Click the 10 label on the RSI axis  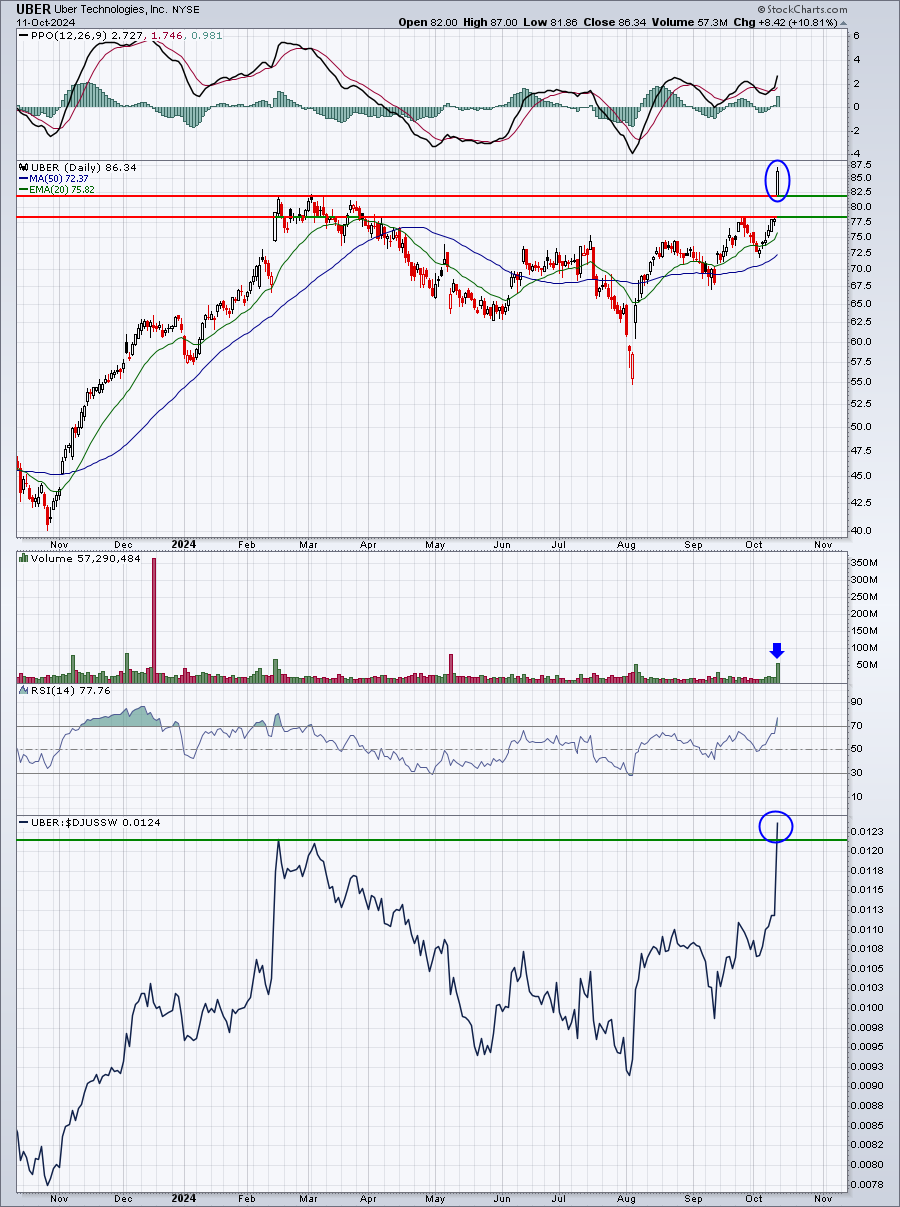(x=857, y=797)
